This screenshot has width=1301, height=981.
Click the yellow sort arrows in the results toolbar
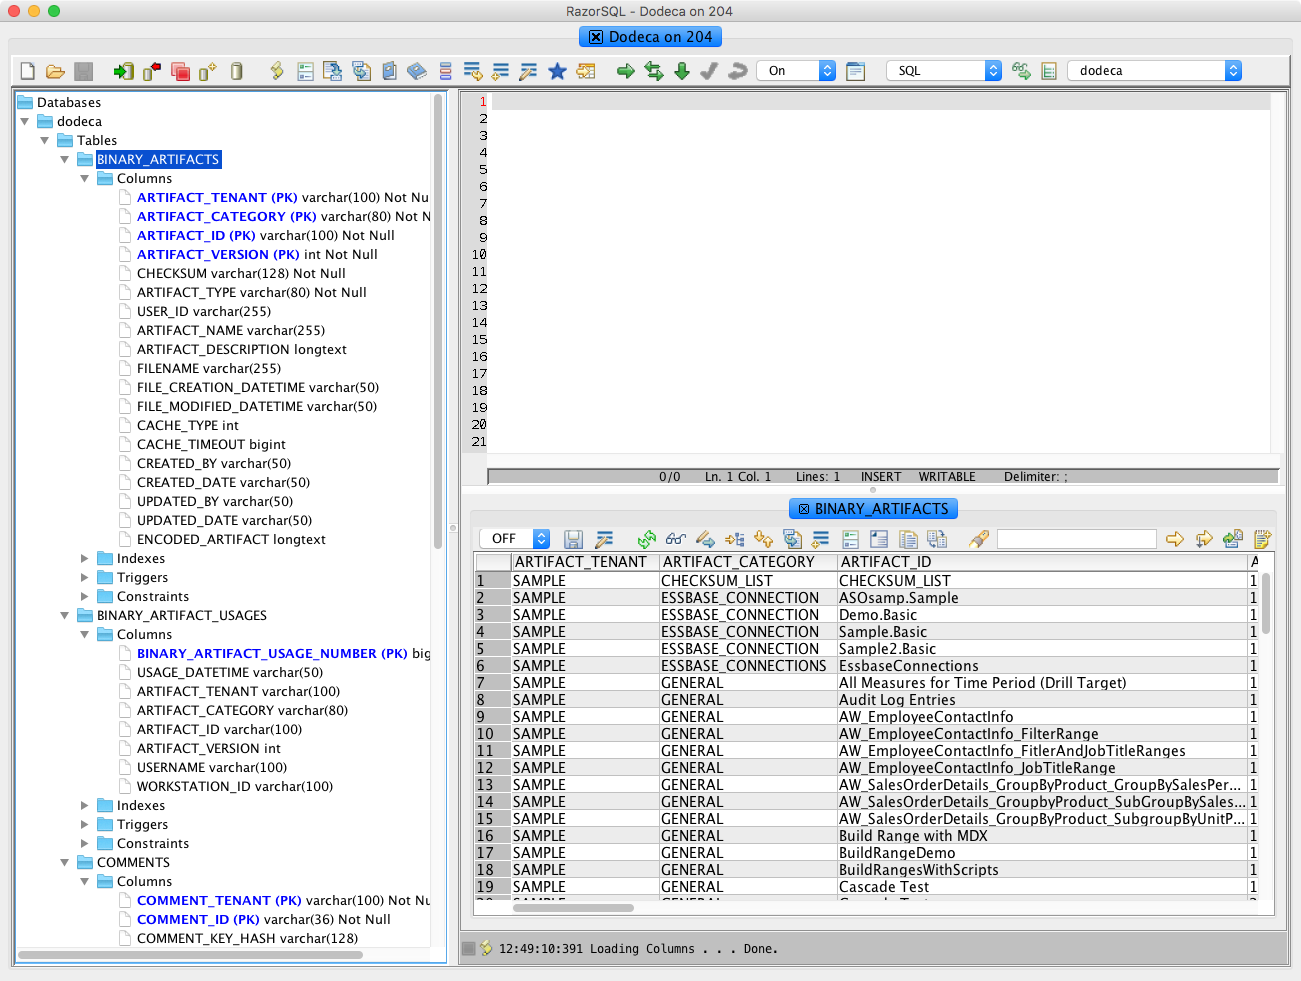click(x=764, y=539)
